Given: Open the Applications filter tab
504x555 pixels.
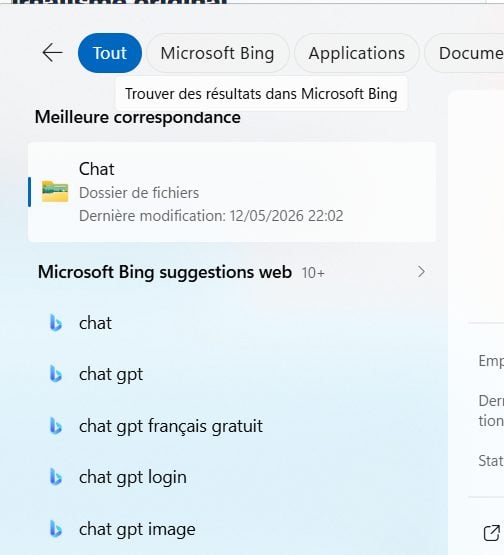Looking at the screenshot, I should [x=356, y=53].
